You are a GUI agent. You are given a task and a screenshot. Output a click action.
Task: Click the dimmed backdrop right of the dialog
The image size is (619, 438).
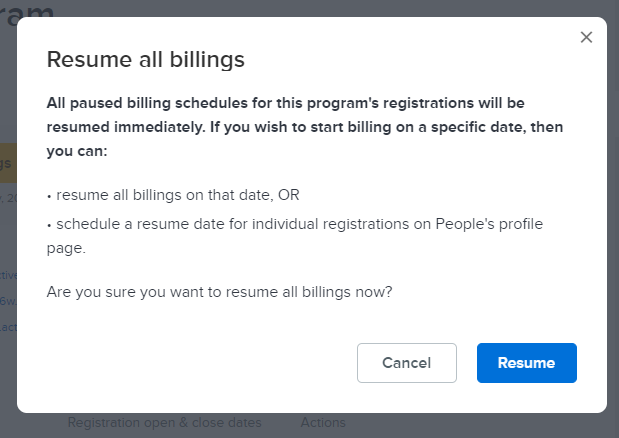click(x=613, y=219)
